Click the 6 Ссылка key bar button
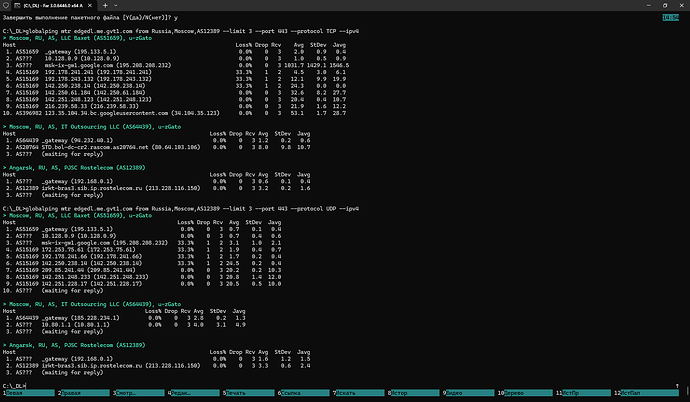Viewport: 690px width, 402px height. (x=305, y=393)
